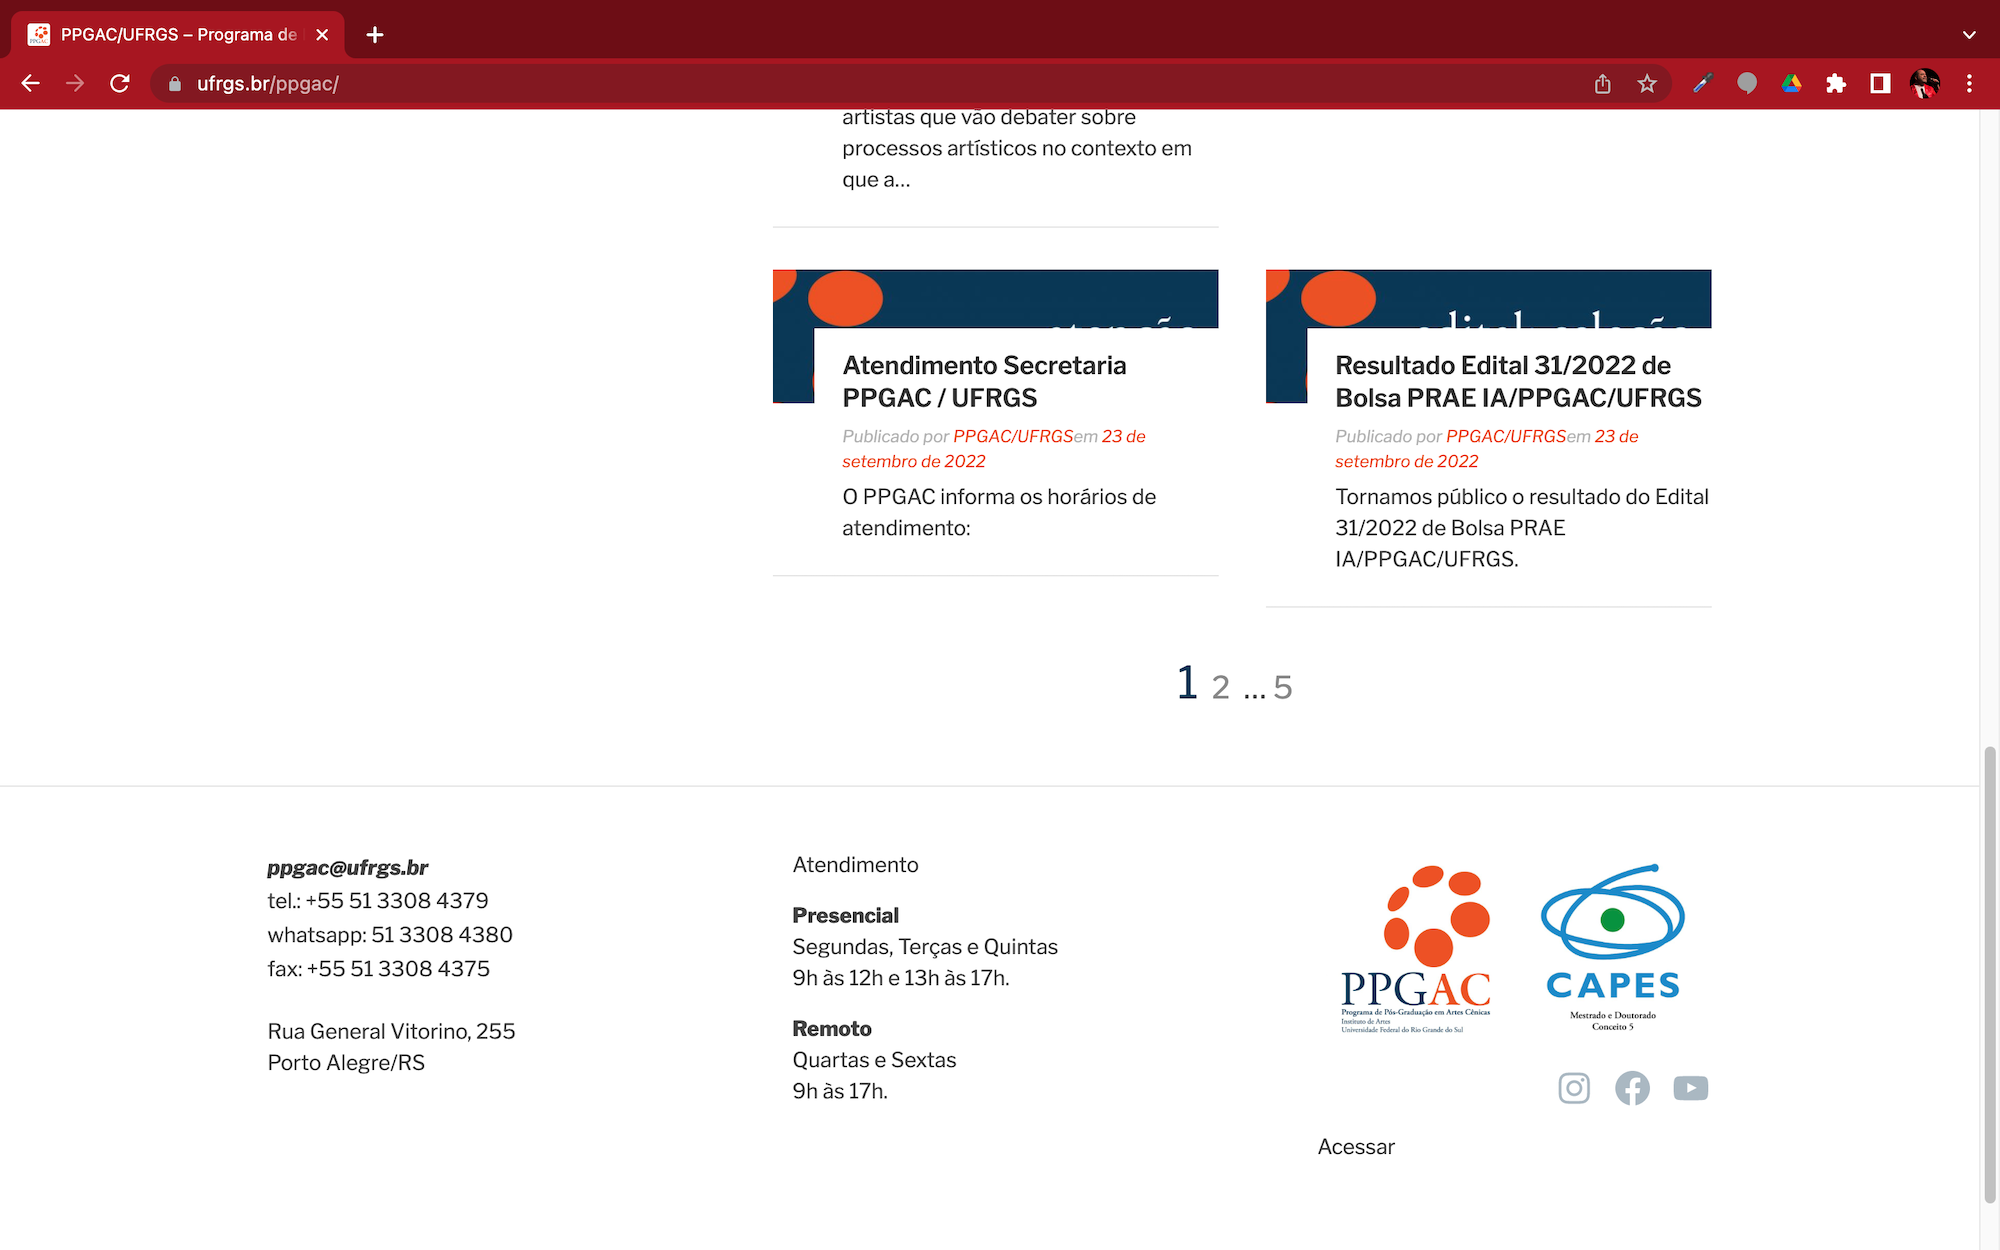Click the share page icon in address bar
2000x1250 pixels.
(1603, 84)
